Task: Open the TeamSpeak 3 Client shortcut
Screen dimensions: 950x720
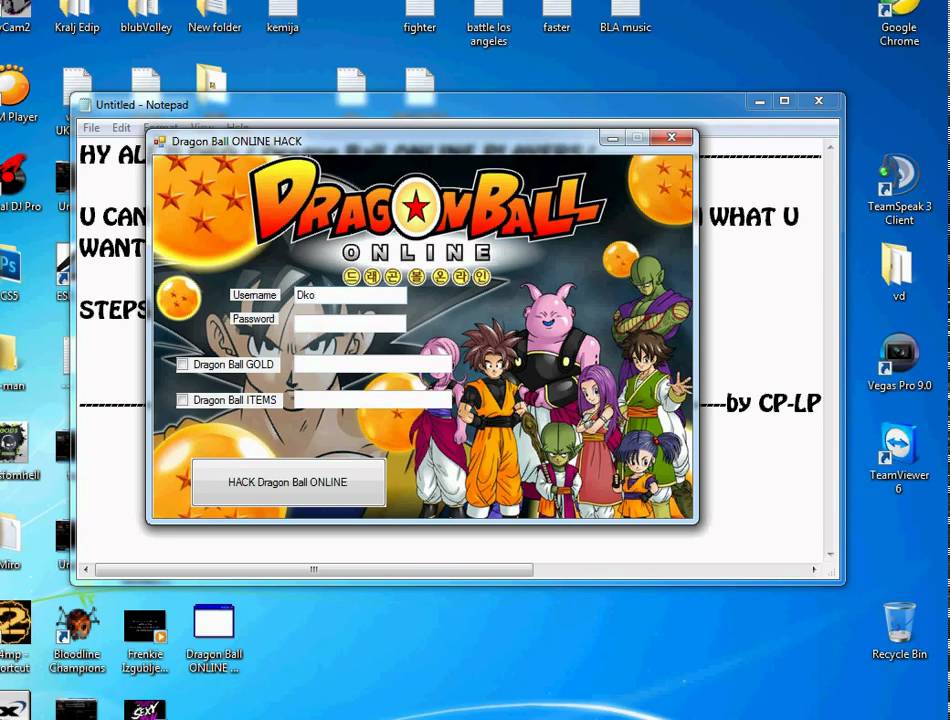Action: click(899, 190)
